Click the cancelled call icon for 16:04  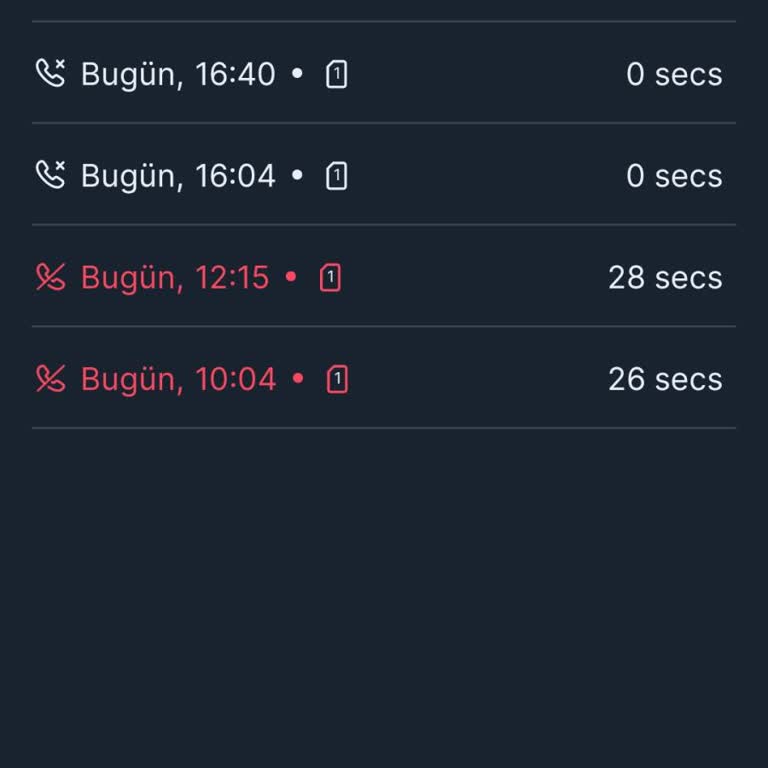(50, 175)
